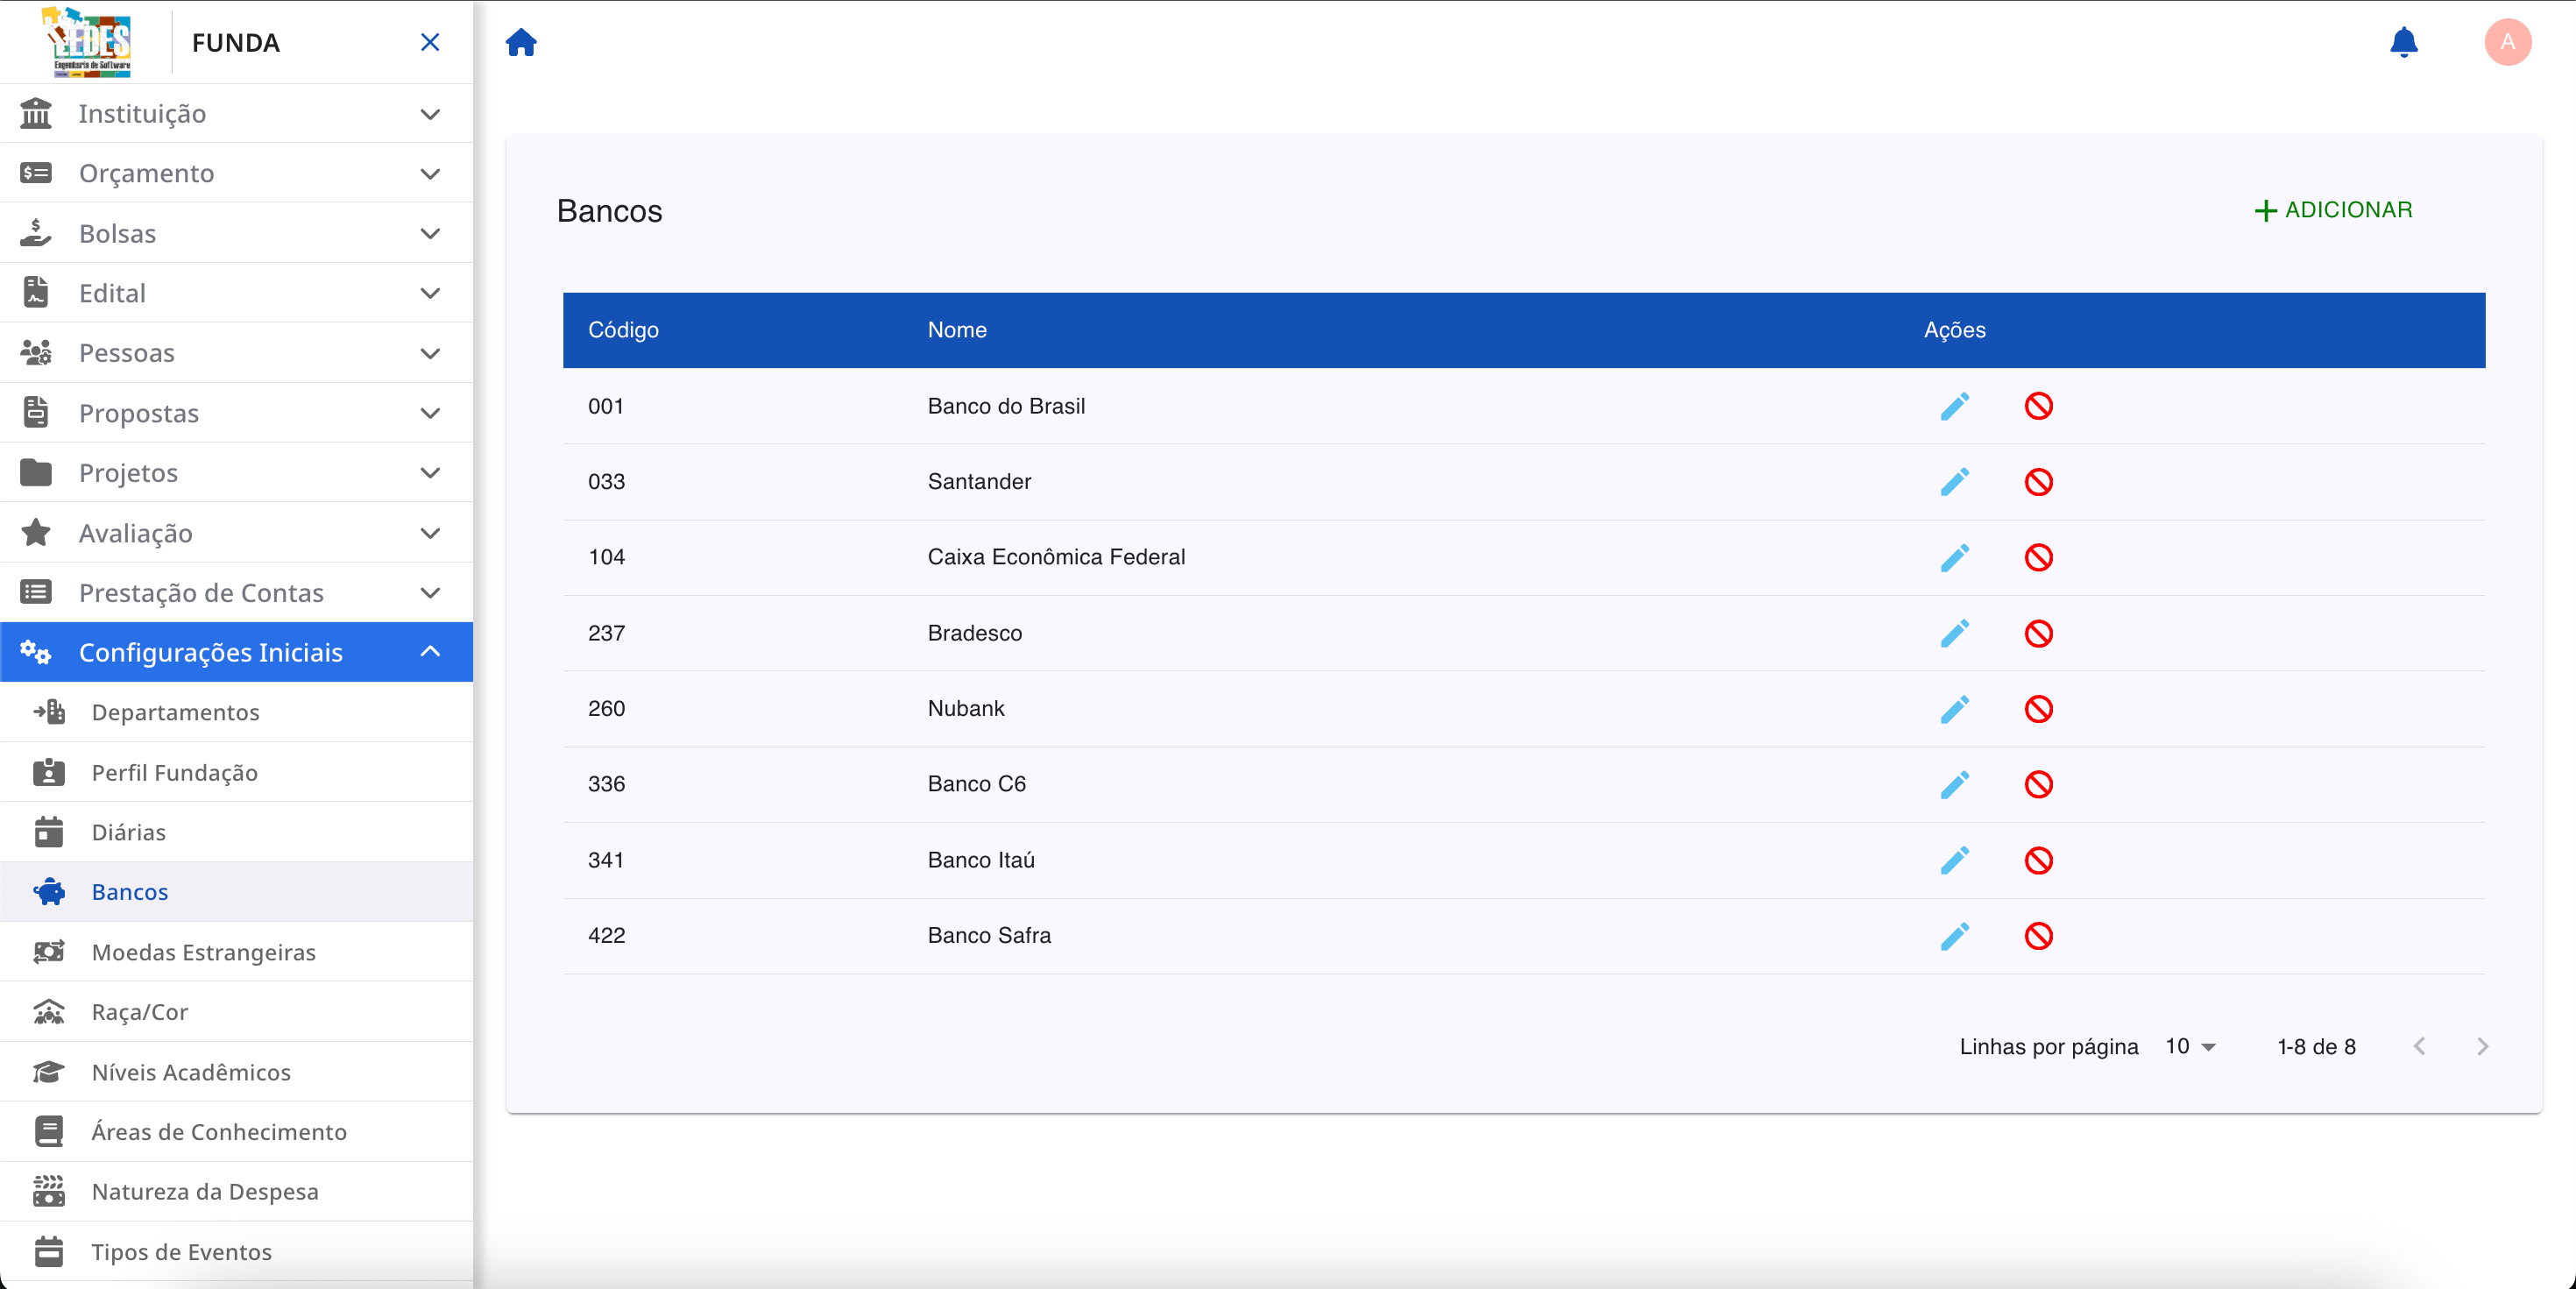The height and width of the screenshot is (1289, 2576).
Task: Expand the Orçamento section
Action: [x=236, y=174]
